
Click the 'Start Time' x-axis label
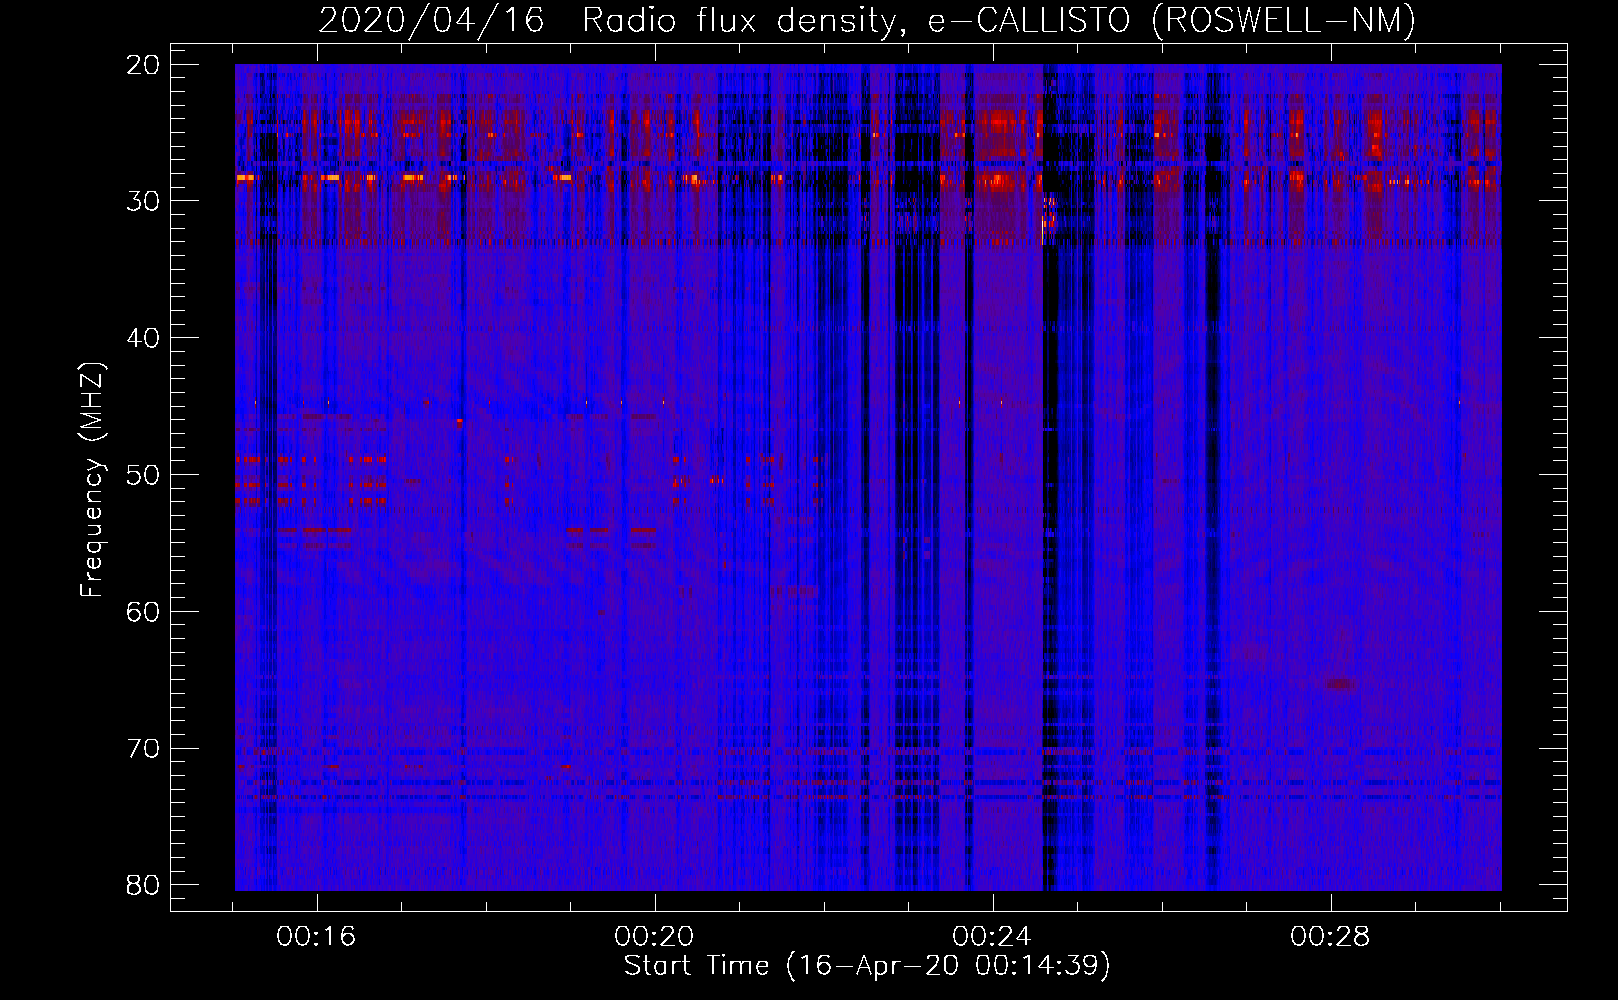867,966
